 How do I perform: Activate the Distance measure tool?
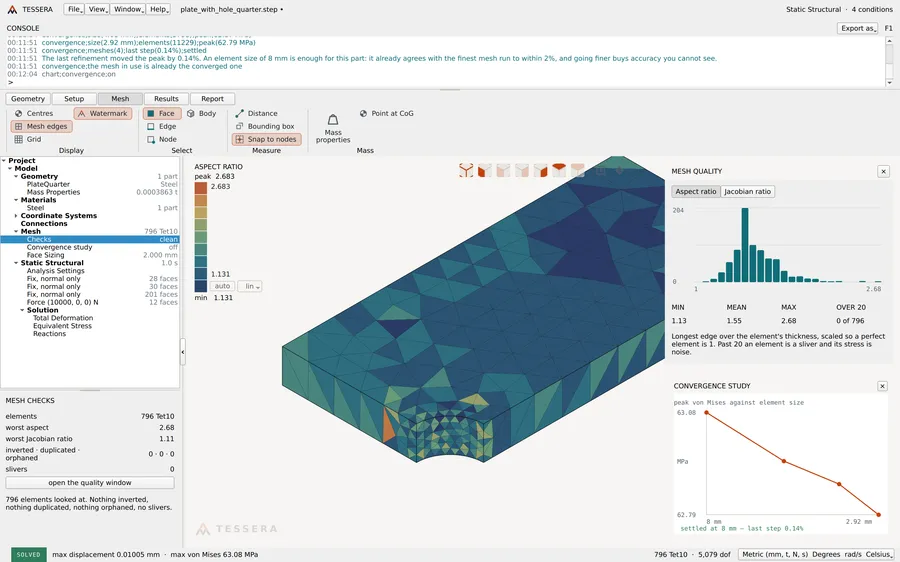256,114
